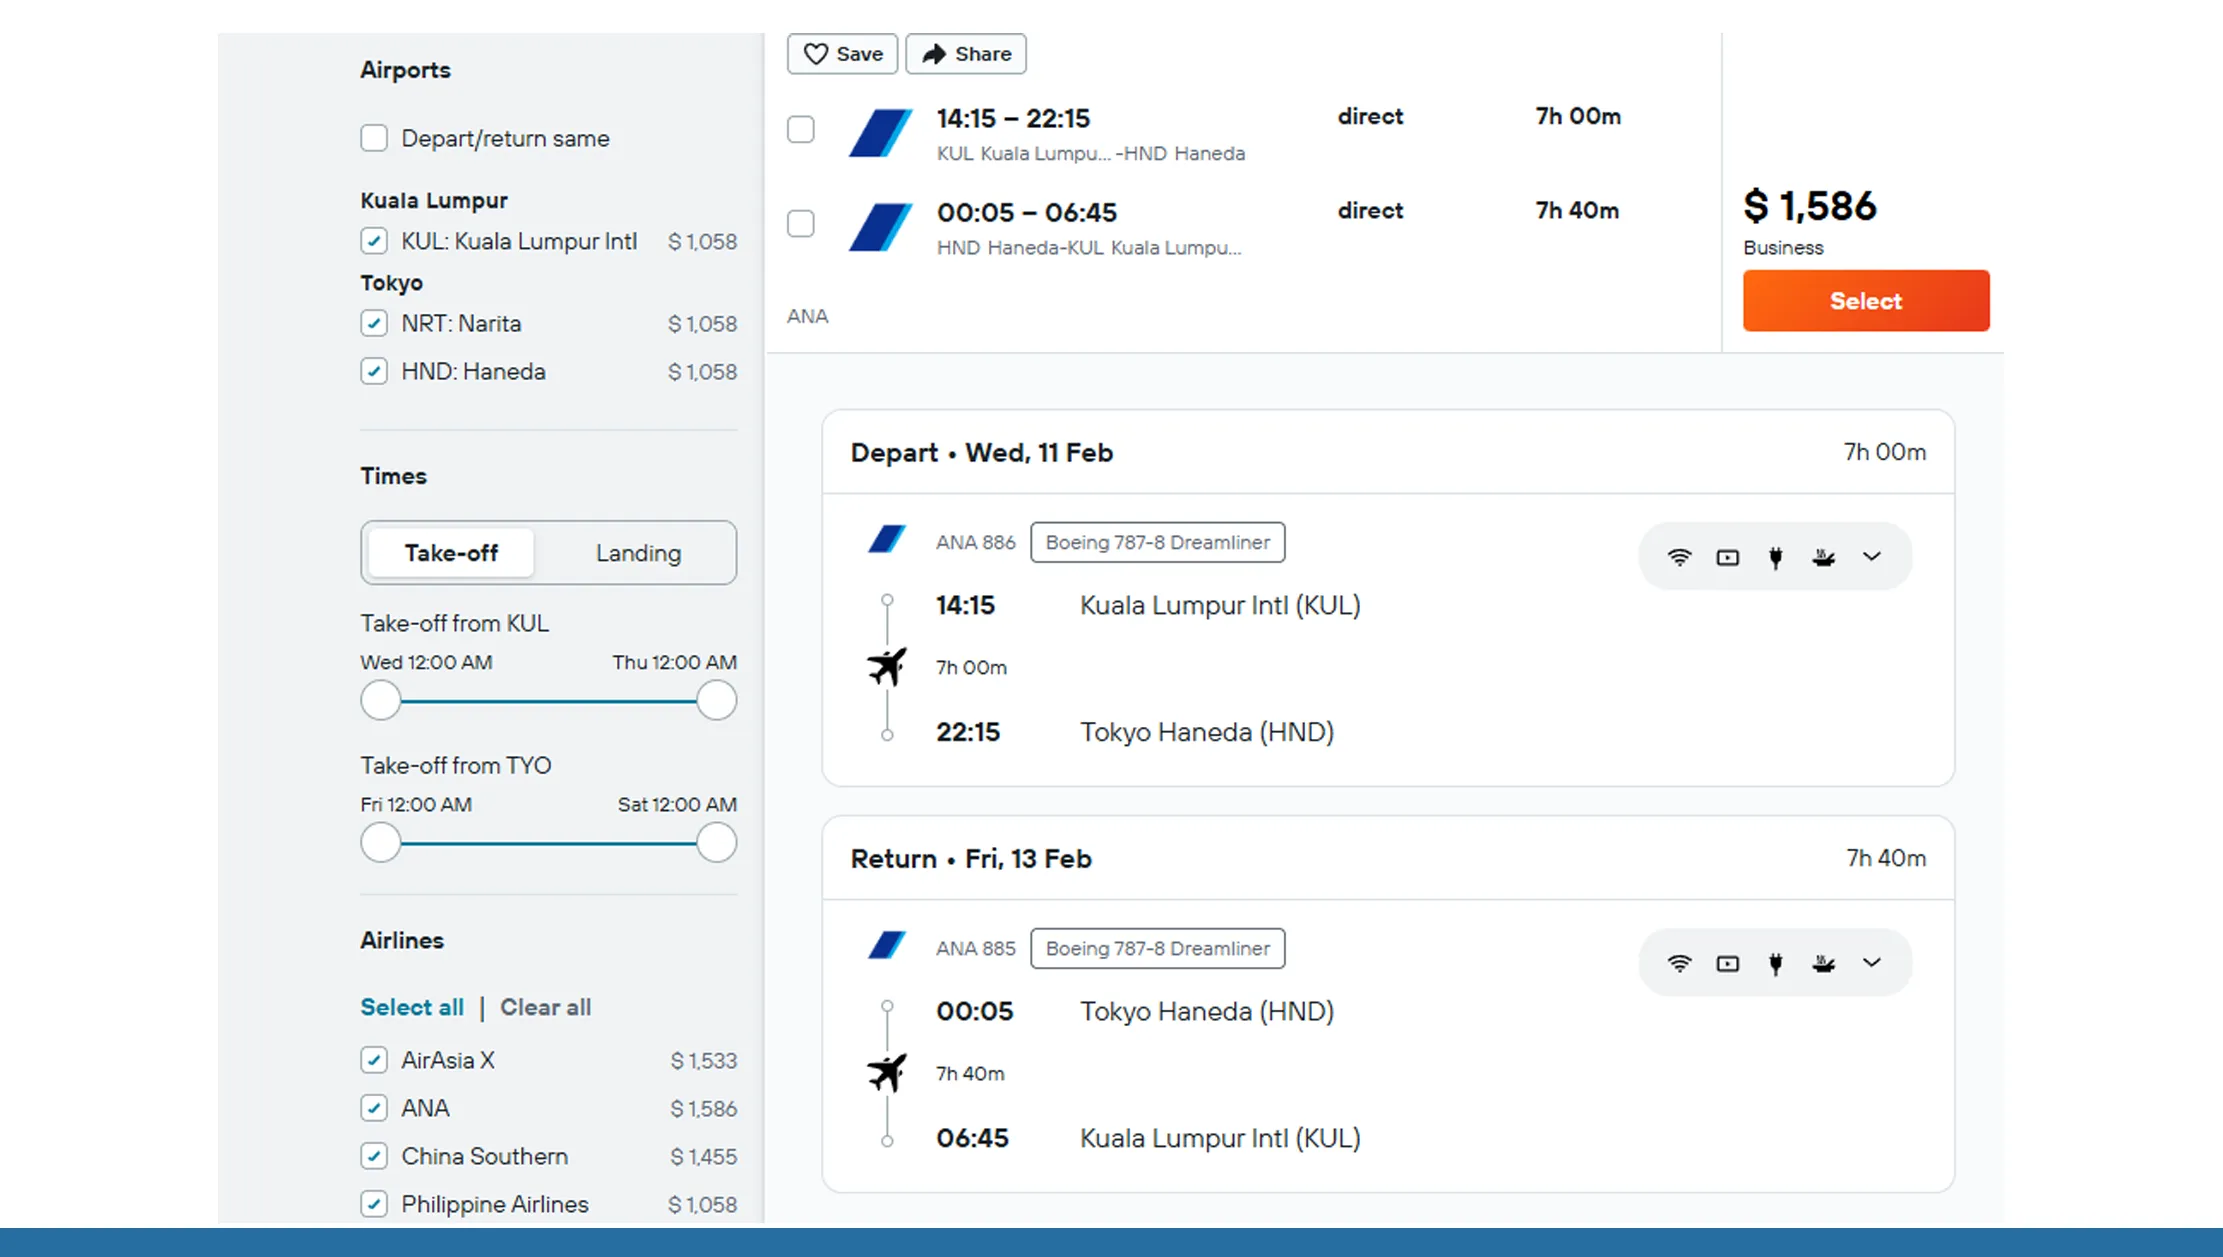2223x1257 pixels.
Task: Expand the return ANA 885 amenities chevron
Action: 1871,963
